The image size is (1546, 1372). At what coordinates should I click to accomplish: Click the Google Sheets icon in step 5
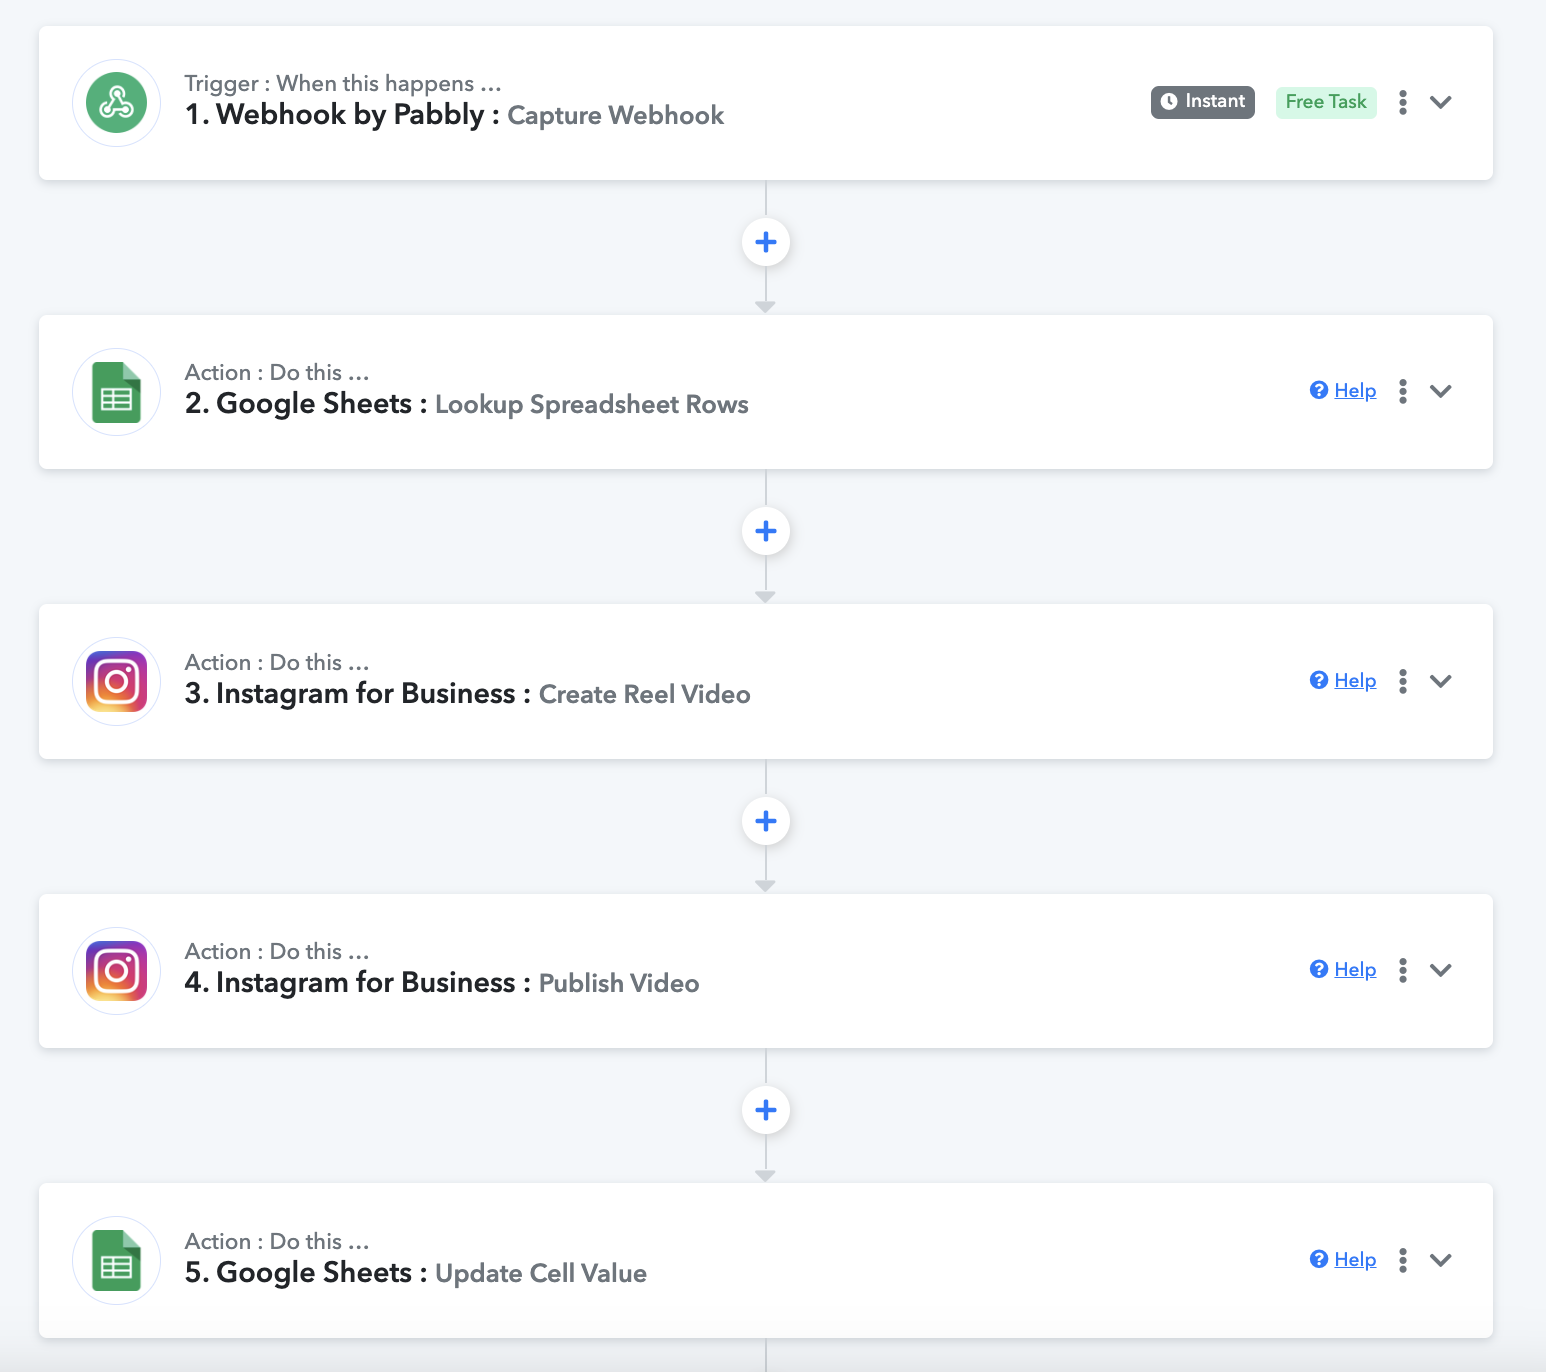(116, 1260)
